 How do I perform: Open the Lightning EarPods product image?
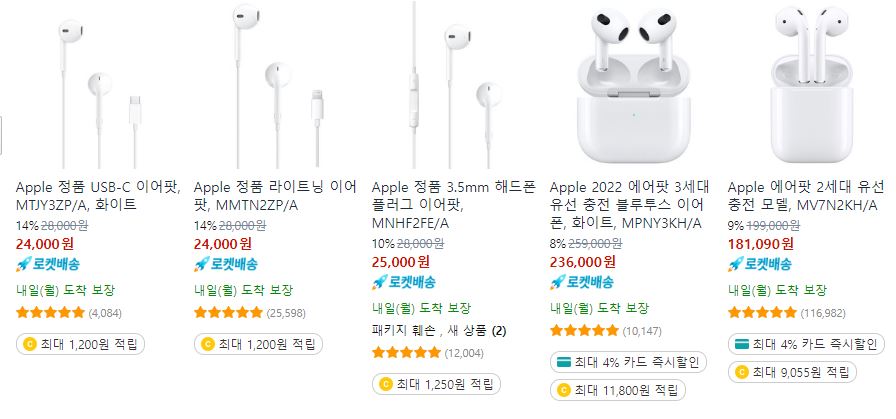point(276,86)
